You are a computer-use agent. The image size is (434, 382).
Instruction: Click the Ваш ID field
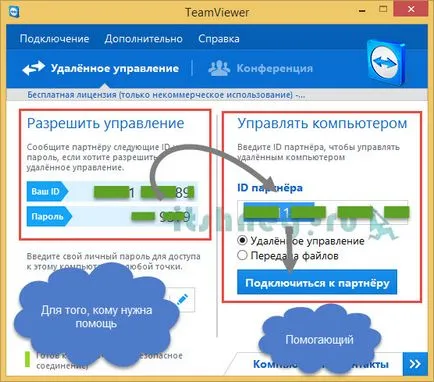[112, 192]
